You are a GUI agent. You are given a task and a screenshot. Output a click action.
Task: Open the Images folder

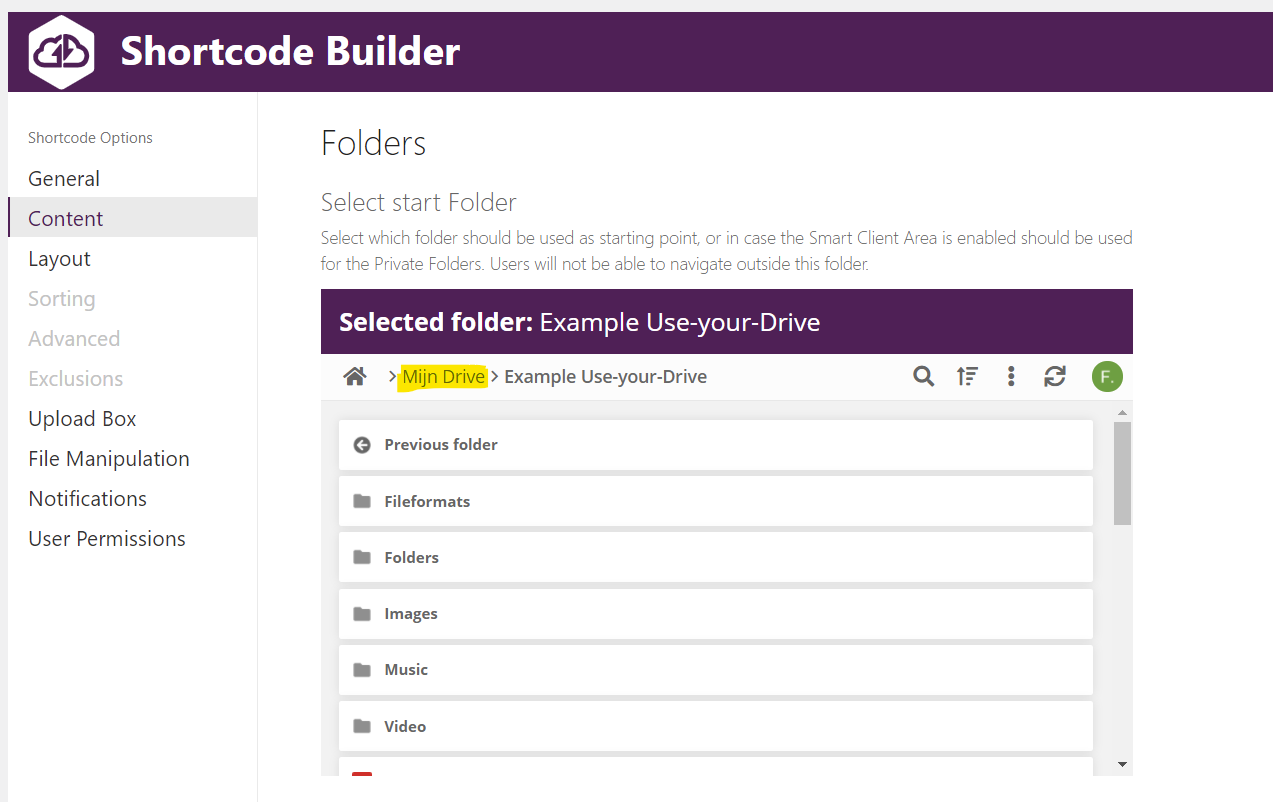point(410,614)
